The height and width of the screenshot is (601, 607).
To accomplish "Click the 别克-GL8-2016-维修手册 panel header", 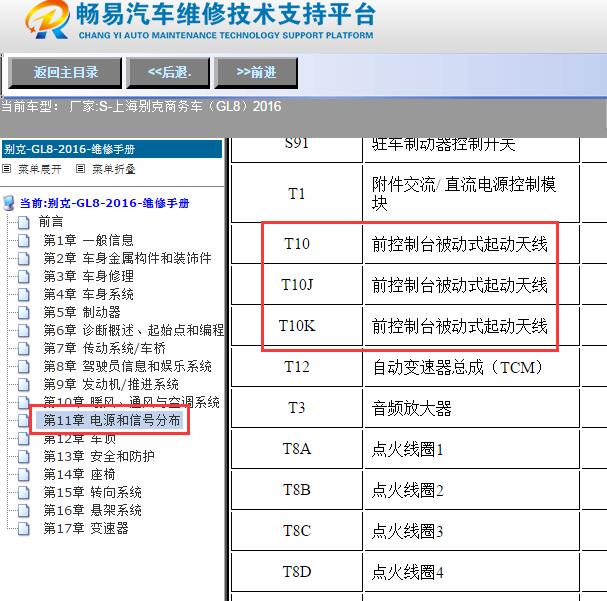I will [112, 149].
